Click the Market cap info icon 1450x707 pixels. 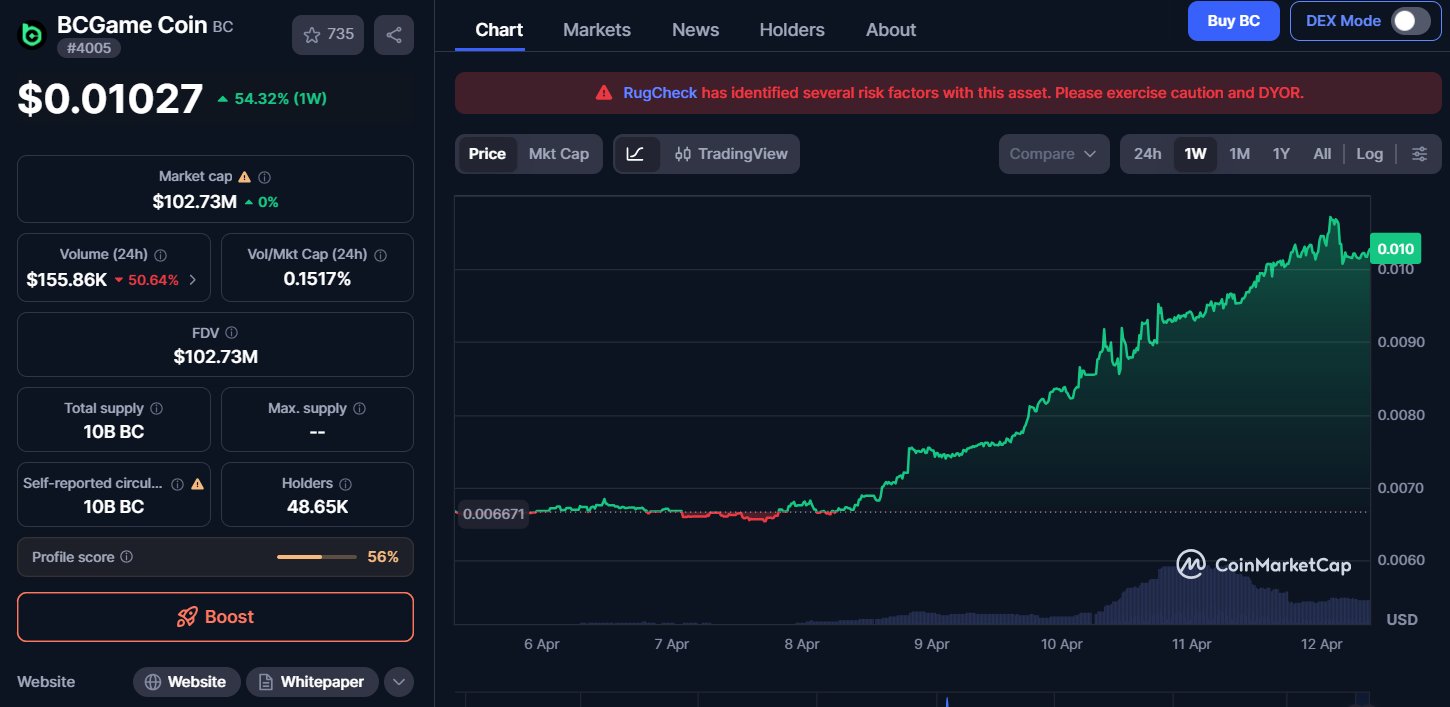[264, 177]
